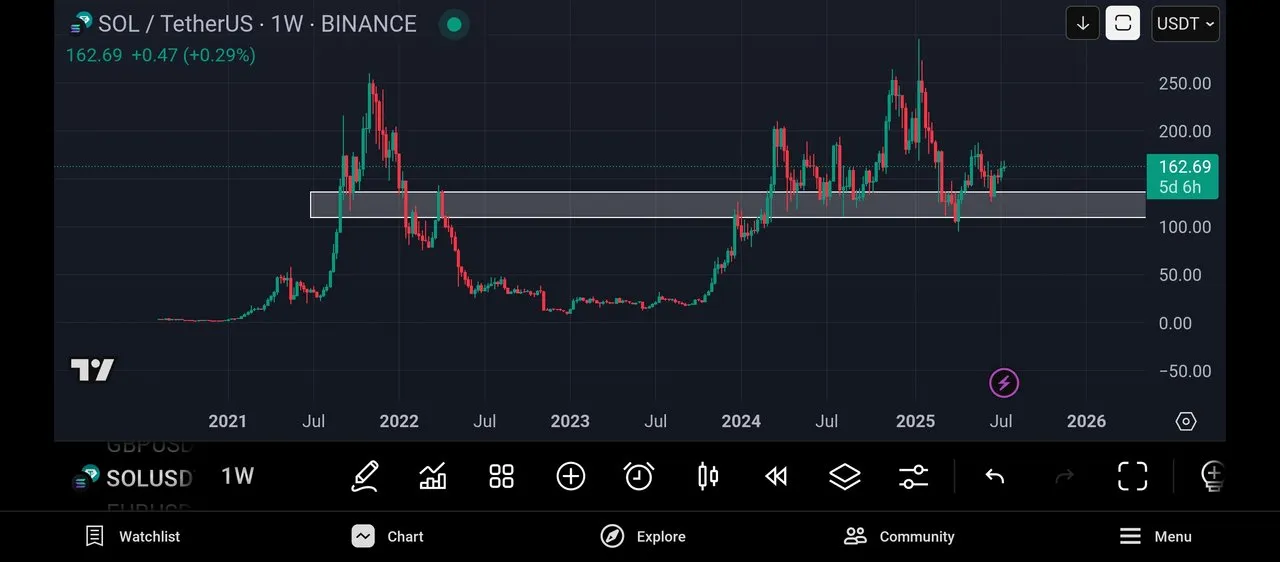Viewport: 1280px width, 562px height.
Task: Click the green market status dot
Action: tap(454, 24)
